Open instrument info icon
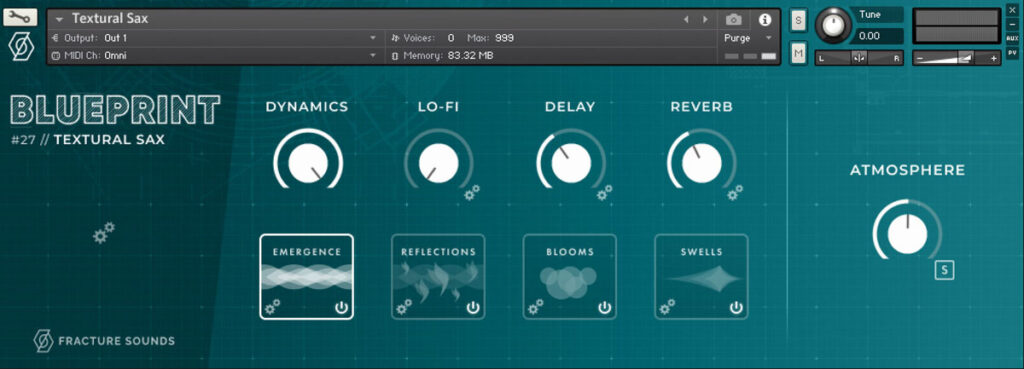Screen dimensions: 1024x369 click(x=765, y=20)
